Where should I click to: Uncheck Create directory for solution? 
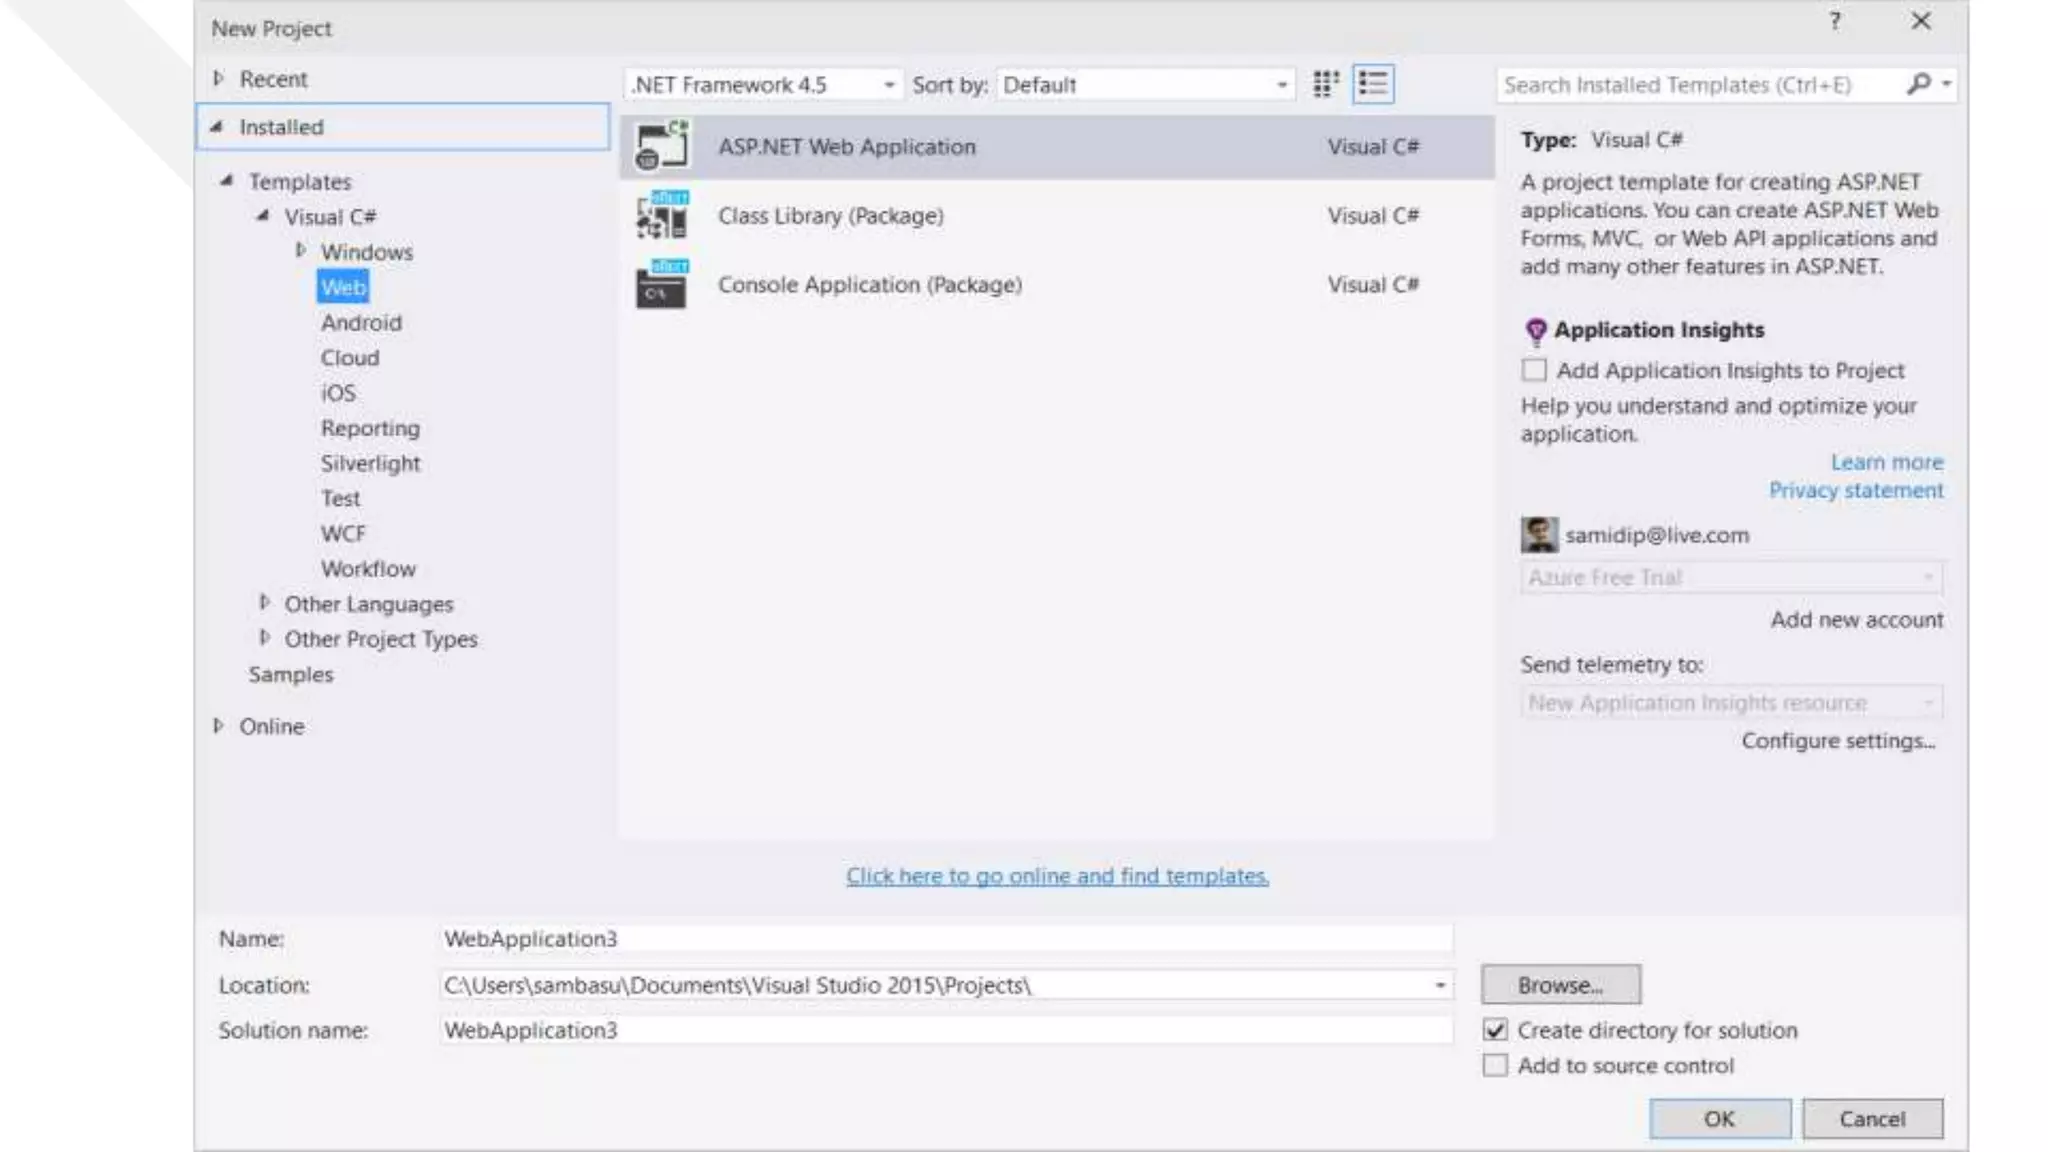coord(1495,1030)
